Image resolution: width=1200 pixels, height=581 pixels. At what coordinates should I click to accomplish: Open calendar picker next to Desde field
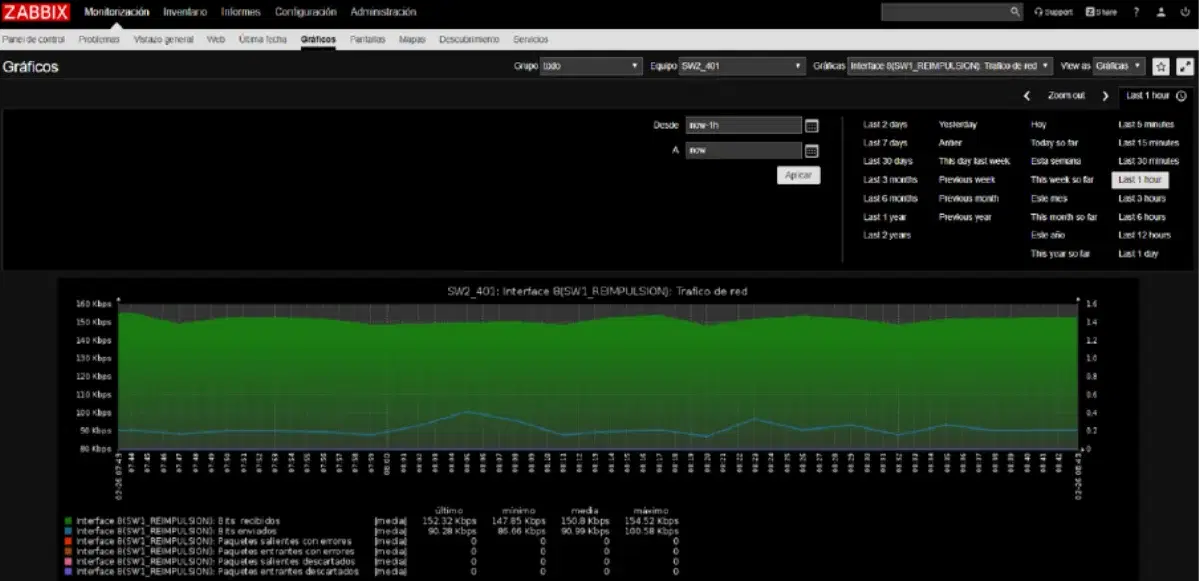pos(812,126)
